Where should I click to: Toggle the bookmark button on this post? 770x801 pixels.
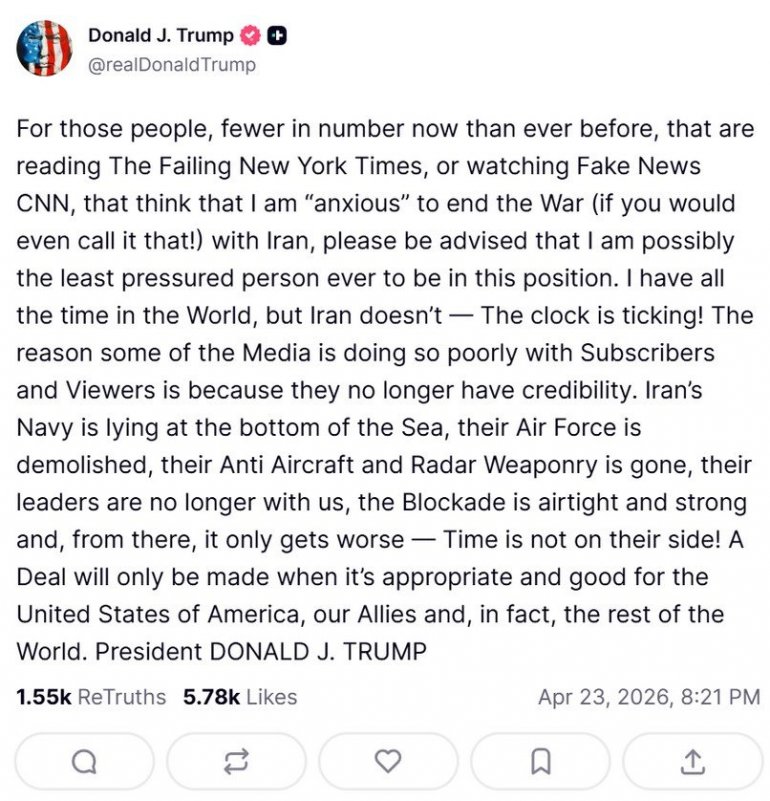pyautogui.click(x=540, y=762)
